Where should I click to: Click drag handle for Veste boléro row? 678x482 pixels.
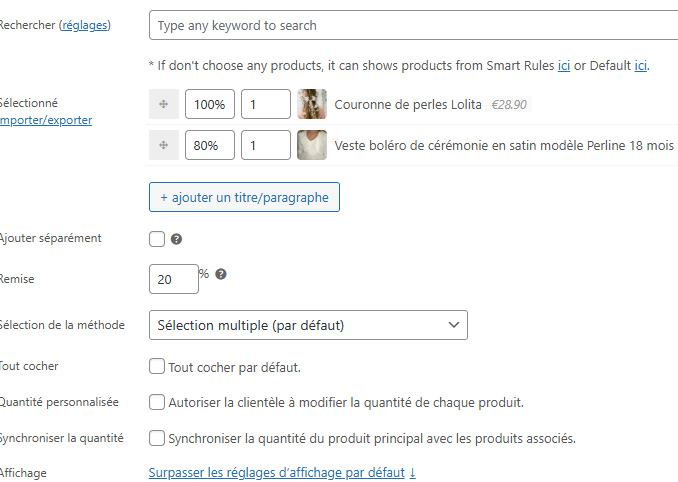pyautogui.click(x=162, y=146)
